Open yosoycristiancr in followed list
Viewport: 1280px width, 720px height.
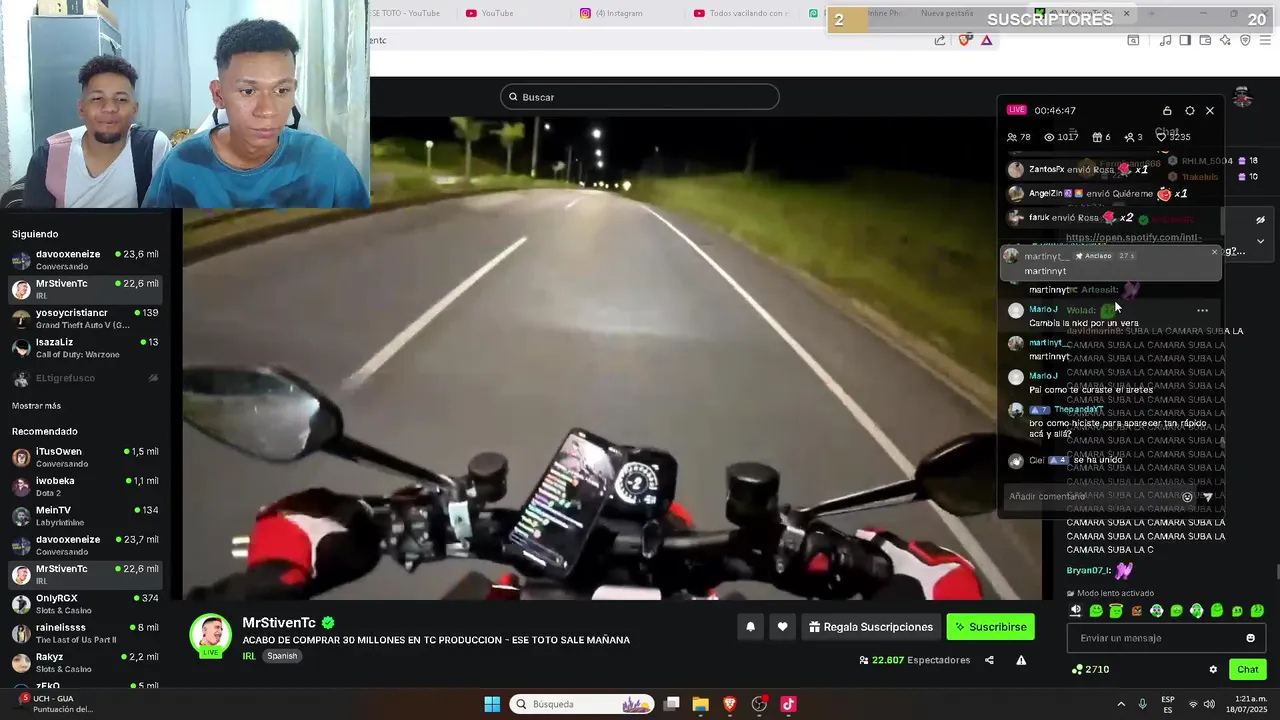pyautogui.click(x=85, y=319)
